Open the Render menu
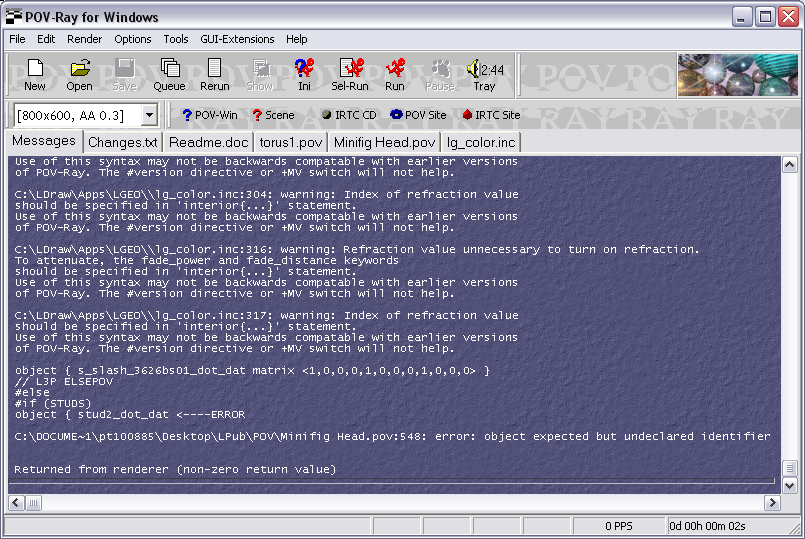This screenshot has height=539, width=805. click(x=85, y=39)
